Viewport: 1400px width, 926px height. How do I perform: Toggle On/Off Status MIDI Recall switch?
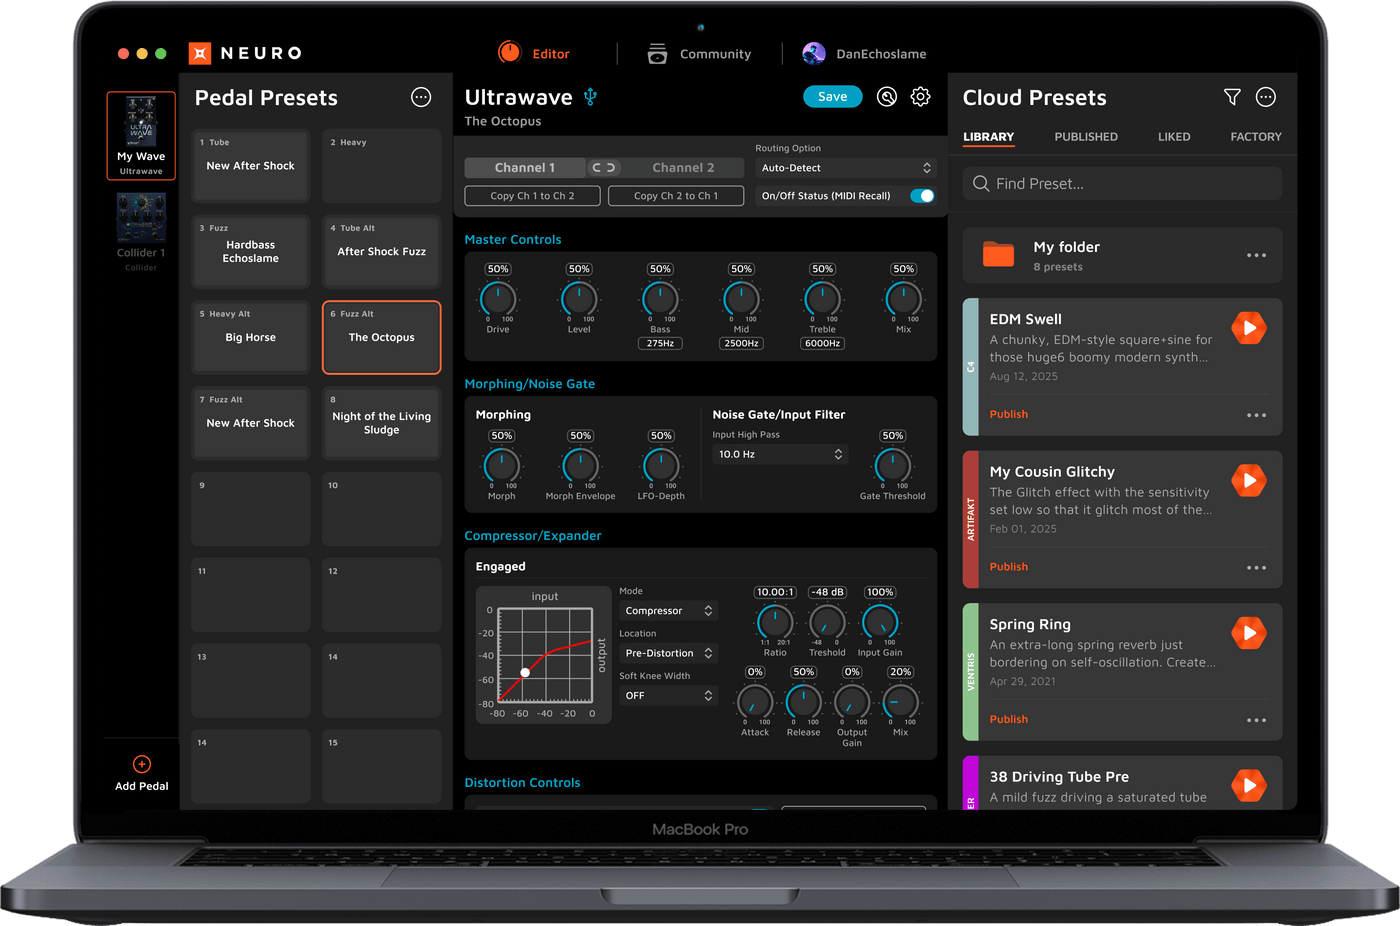(x=922, y=196)
